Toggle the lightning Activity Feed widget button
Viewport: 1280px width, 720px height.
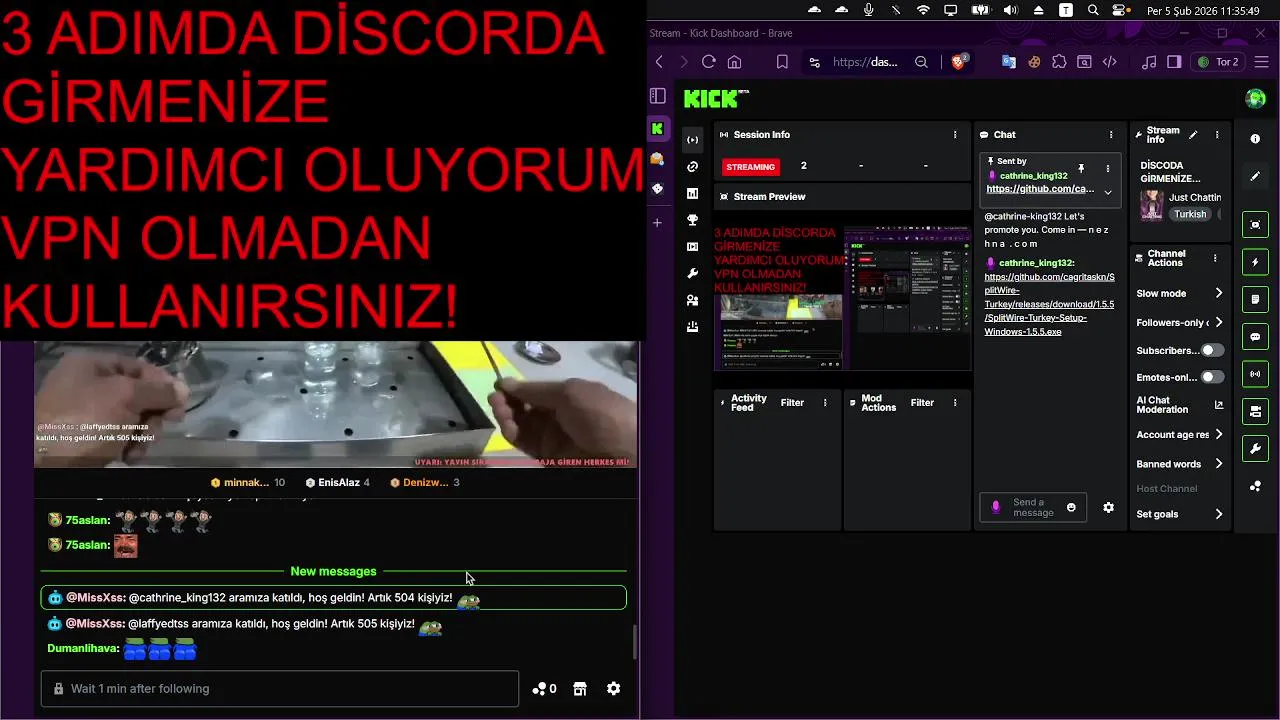click(1255, 262)
